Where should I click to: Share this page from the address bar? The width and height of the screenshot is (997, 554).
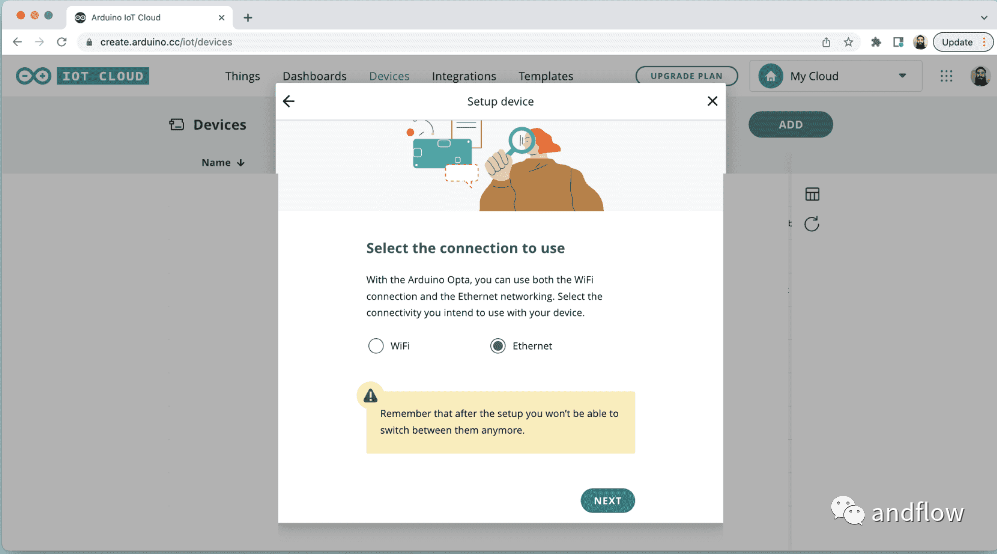coord(826,42)
